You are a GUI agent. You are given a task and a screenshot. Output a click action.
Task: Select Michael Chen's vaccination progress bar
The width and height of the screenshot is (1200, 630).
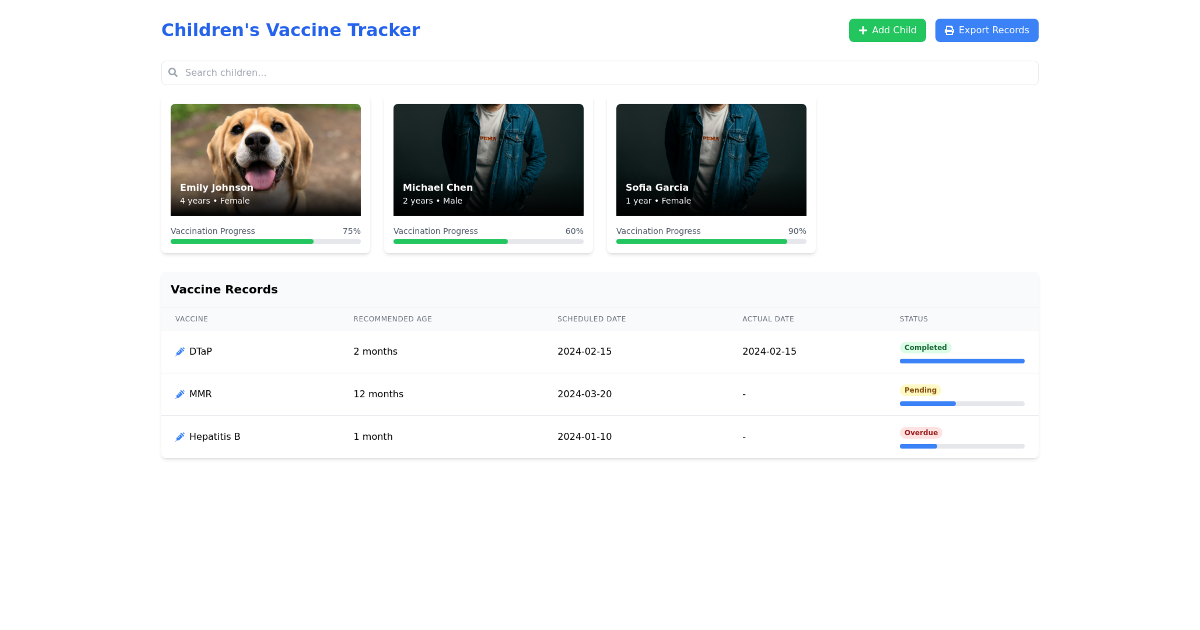click(x=488, y=241)
